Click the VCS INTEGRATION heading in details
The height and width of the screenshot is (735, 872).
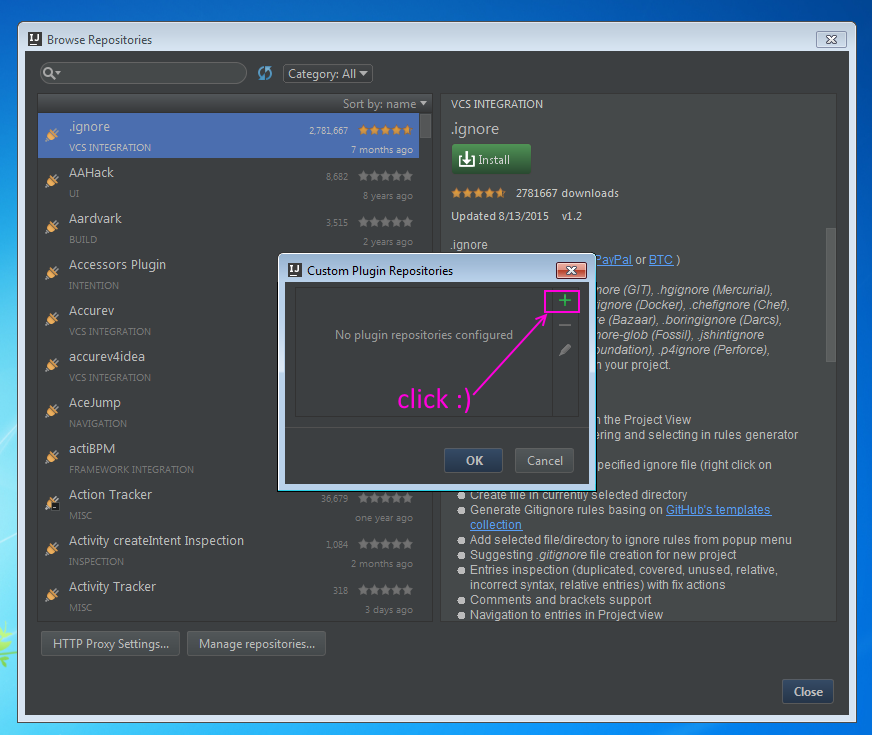[497, 104]
